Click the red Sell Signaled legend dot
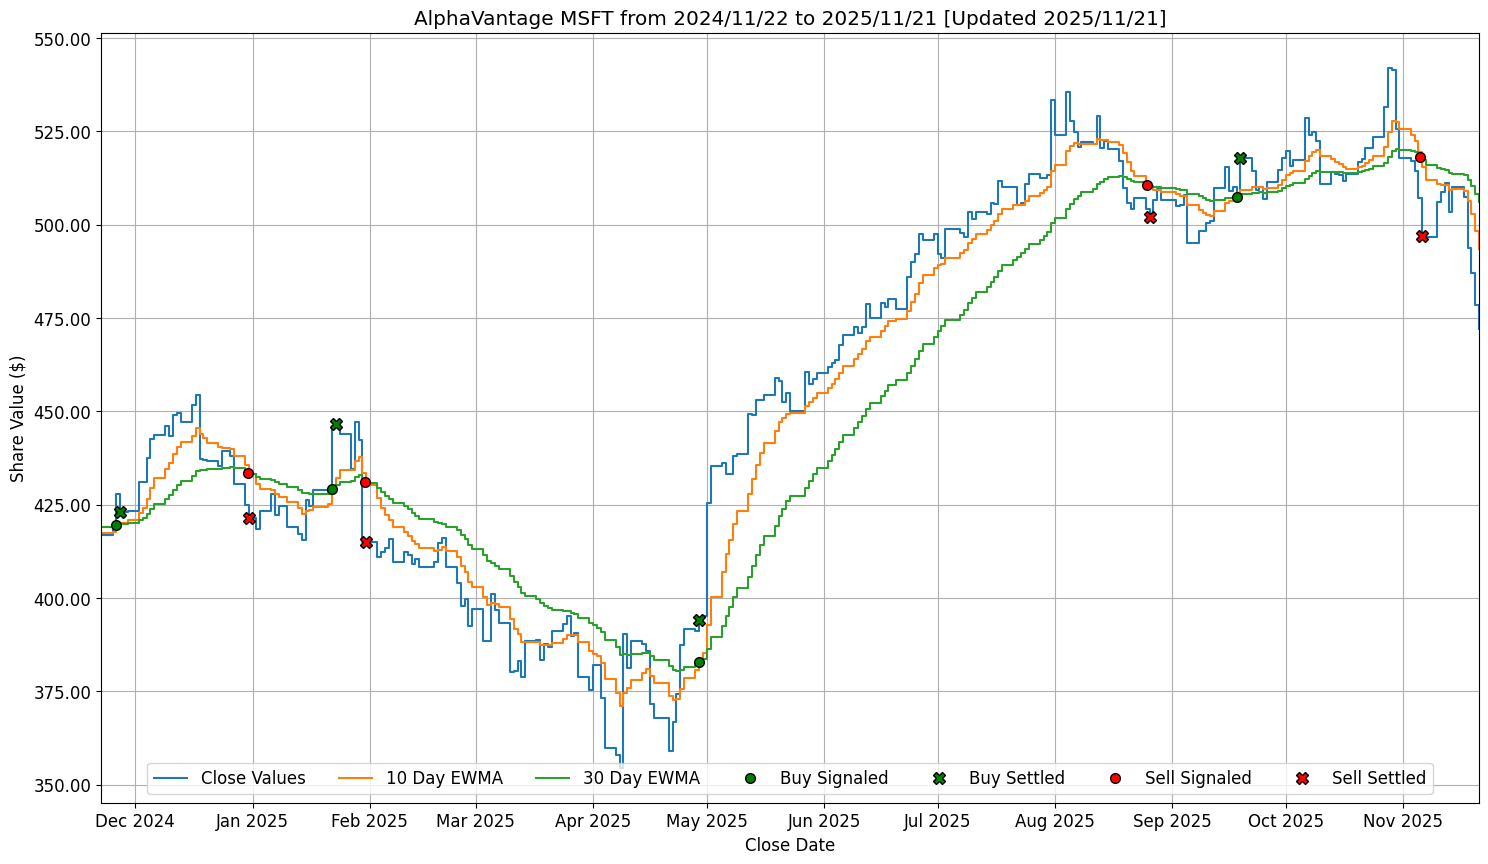Image resolution: width=1488 pixels, height=864 pixels. pos(1115,778)
